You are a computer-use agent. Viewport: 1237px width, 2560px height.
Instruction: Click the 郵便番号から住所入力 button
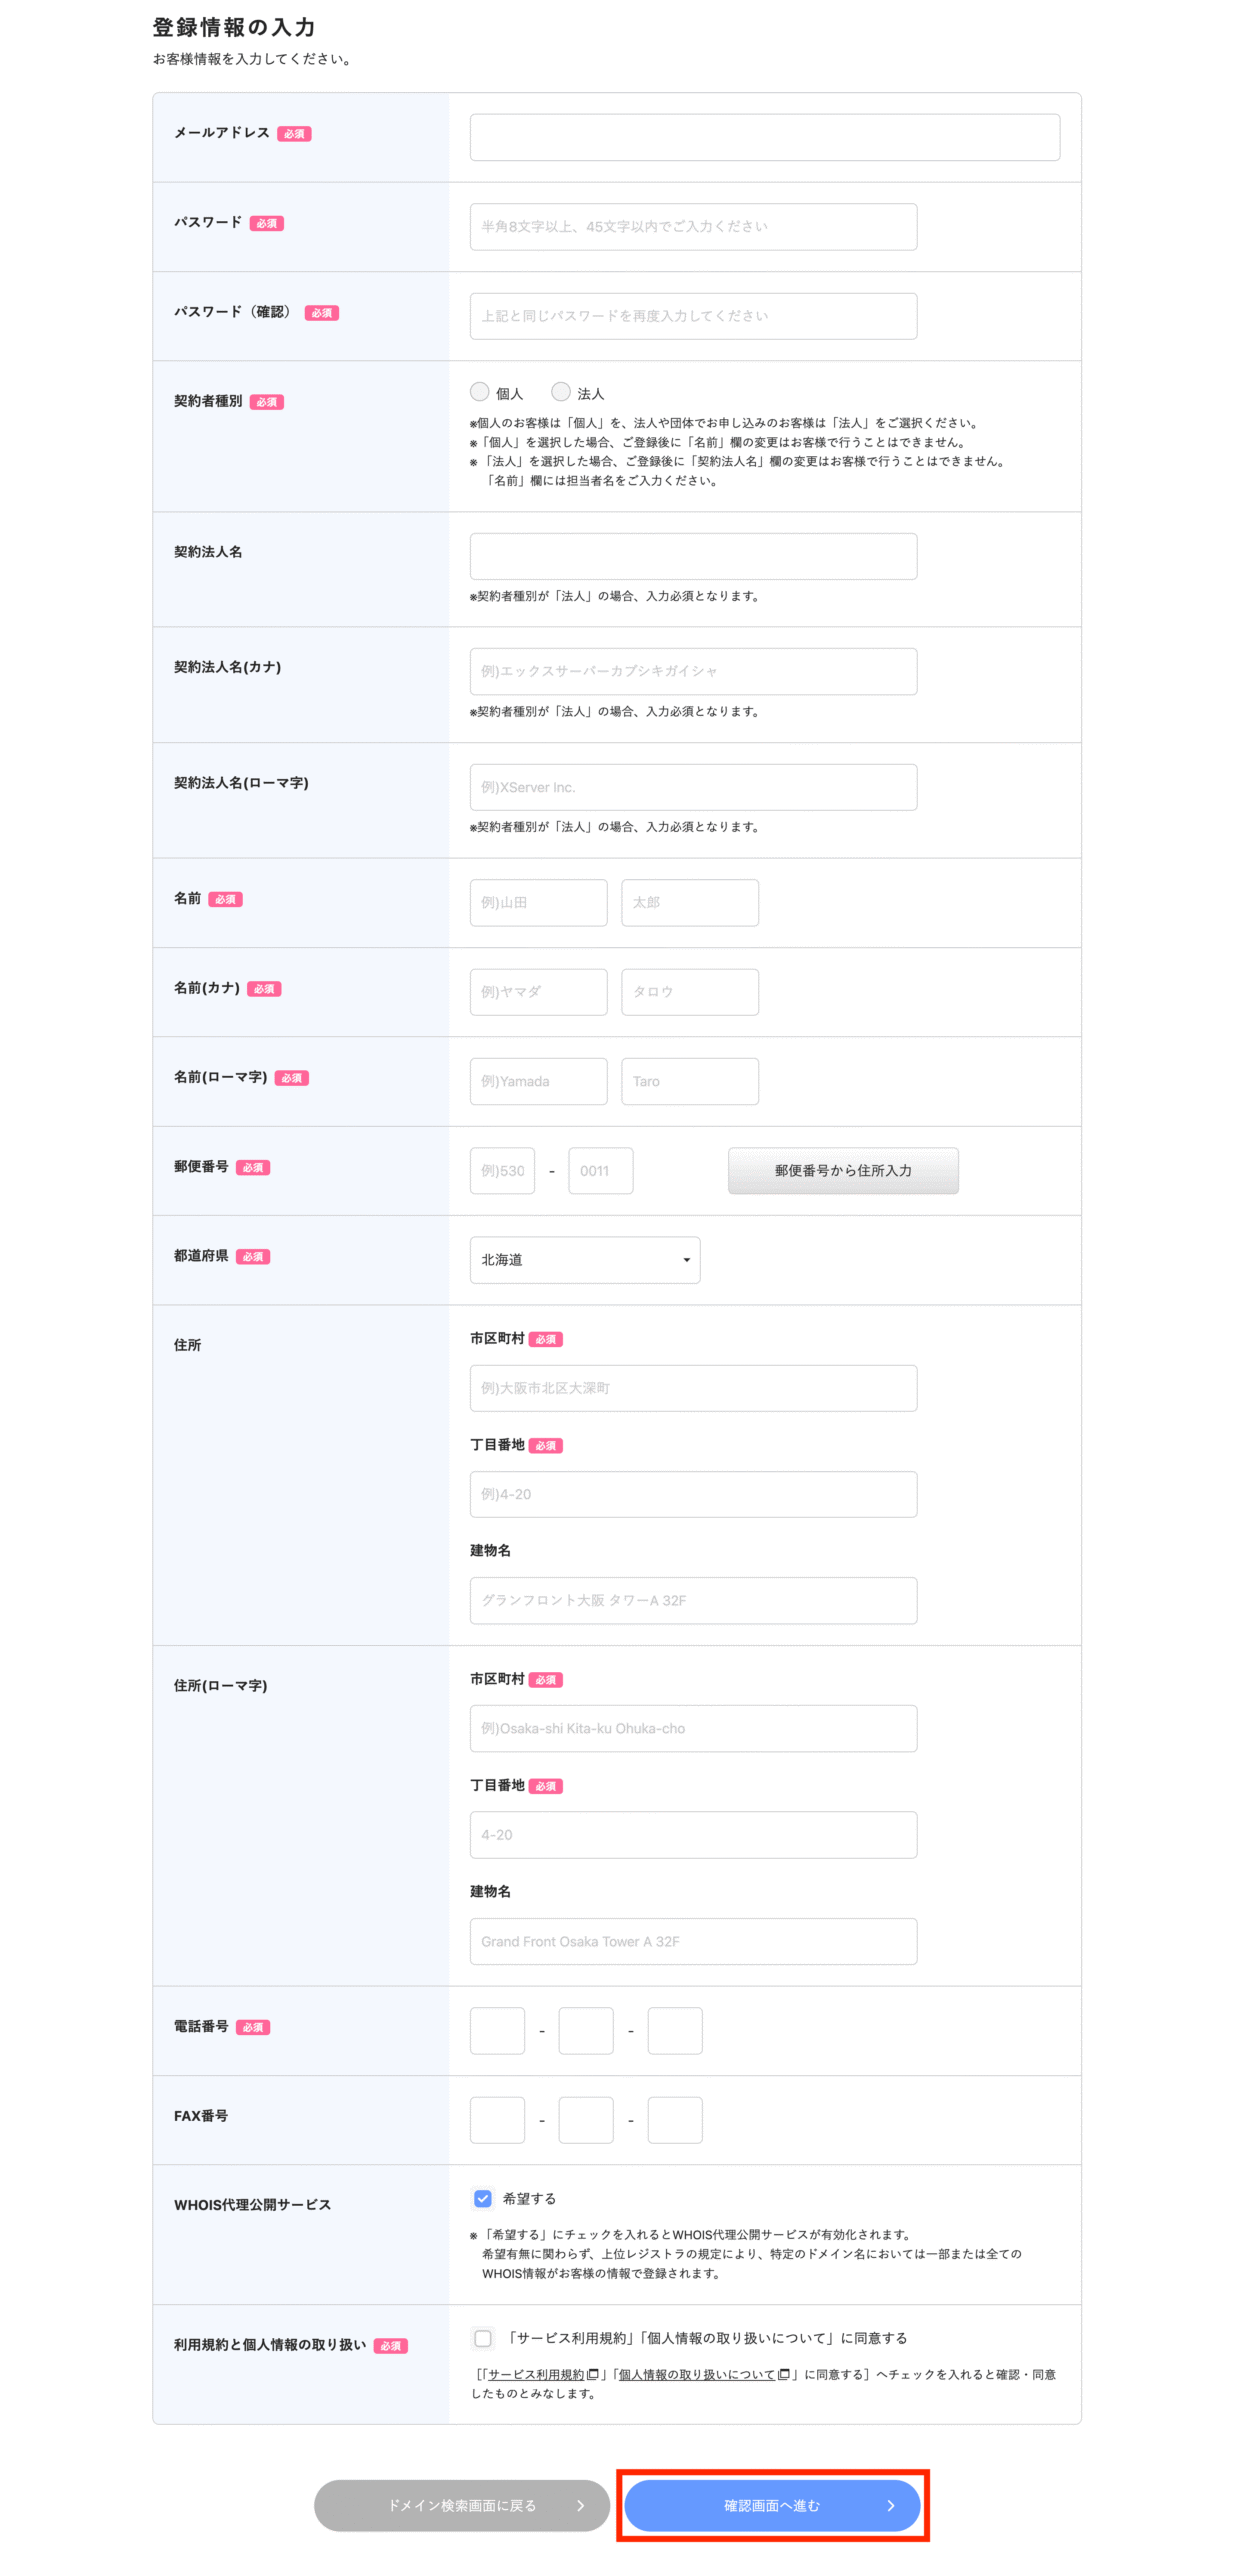(842, 1170)
